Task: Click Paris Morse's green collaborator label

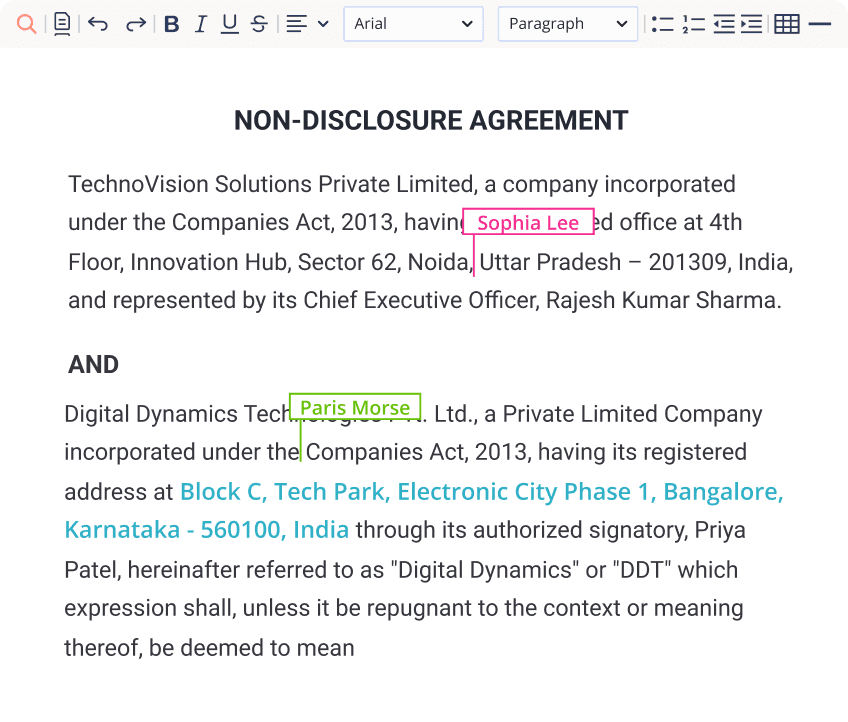Action: pos(355,407)
